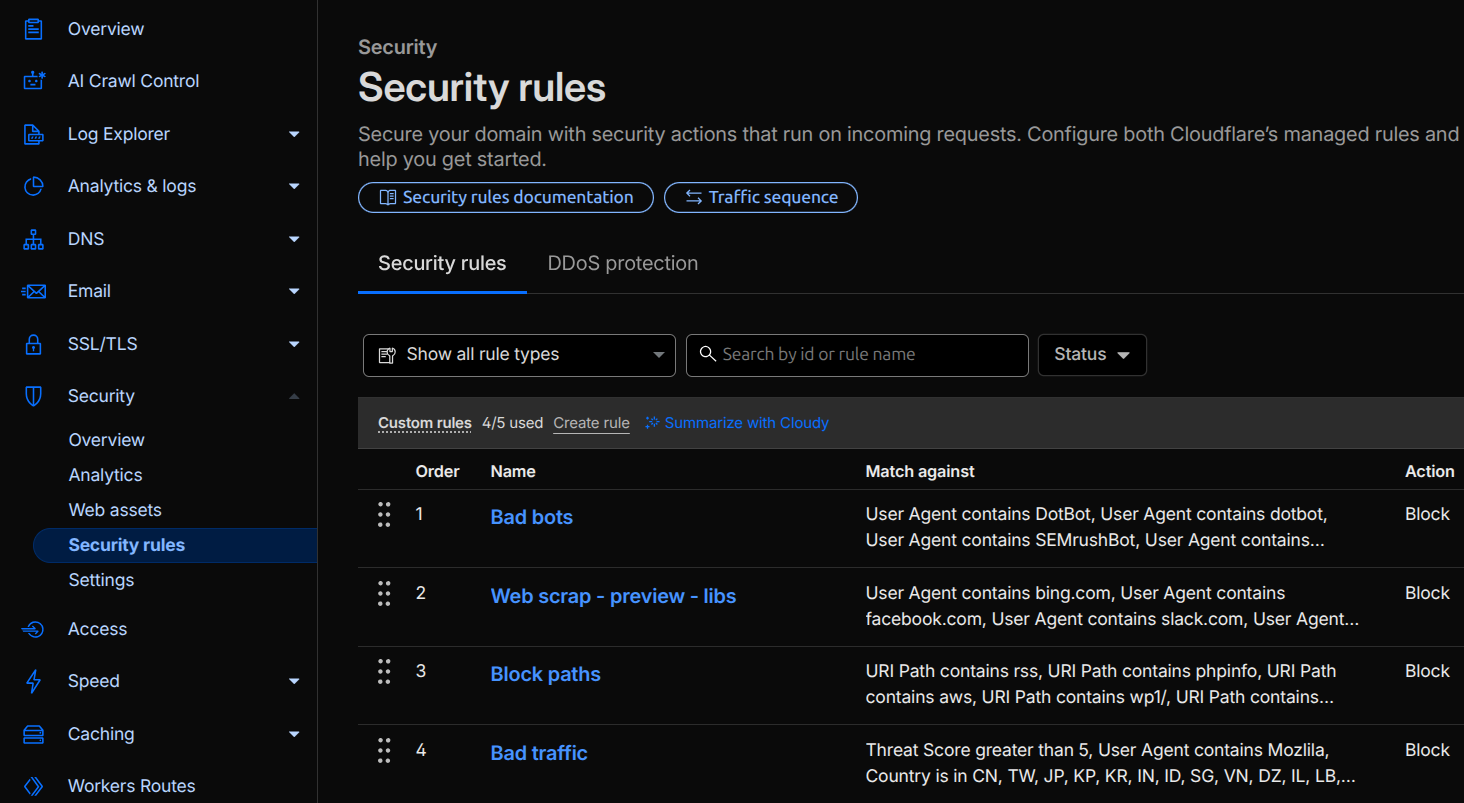Select Security rules in sidebar submenu

pyautogui.click(x=175, y=545)
